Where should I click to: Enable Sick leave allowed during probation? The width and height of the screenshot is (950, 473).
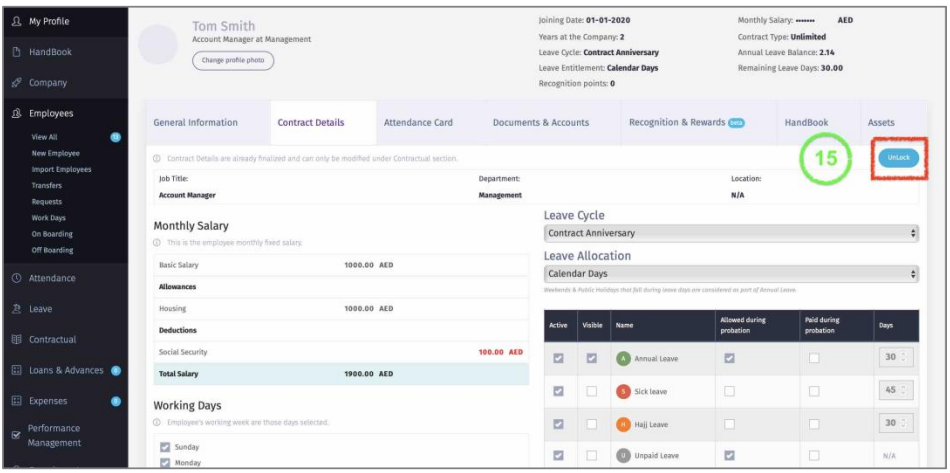(730, 392)
